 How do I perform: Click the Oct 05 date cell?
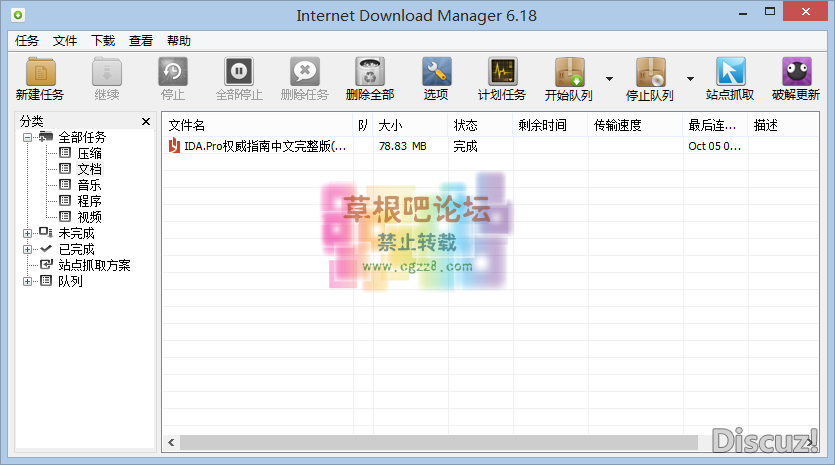714,146
